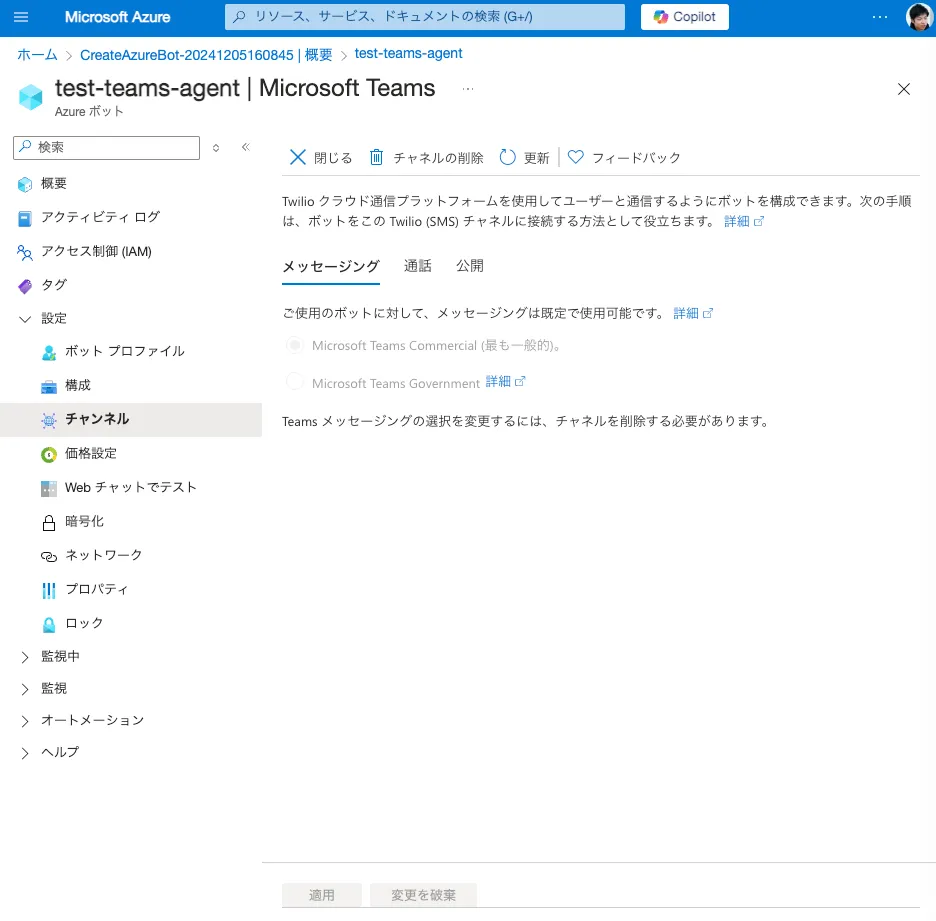
Task: Open CreateAzureBot-20241205160845 breadcrumb link
Action: coord(206,55)
